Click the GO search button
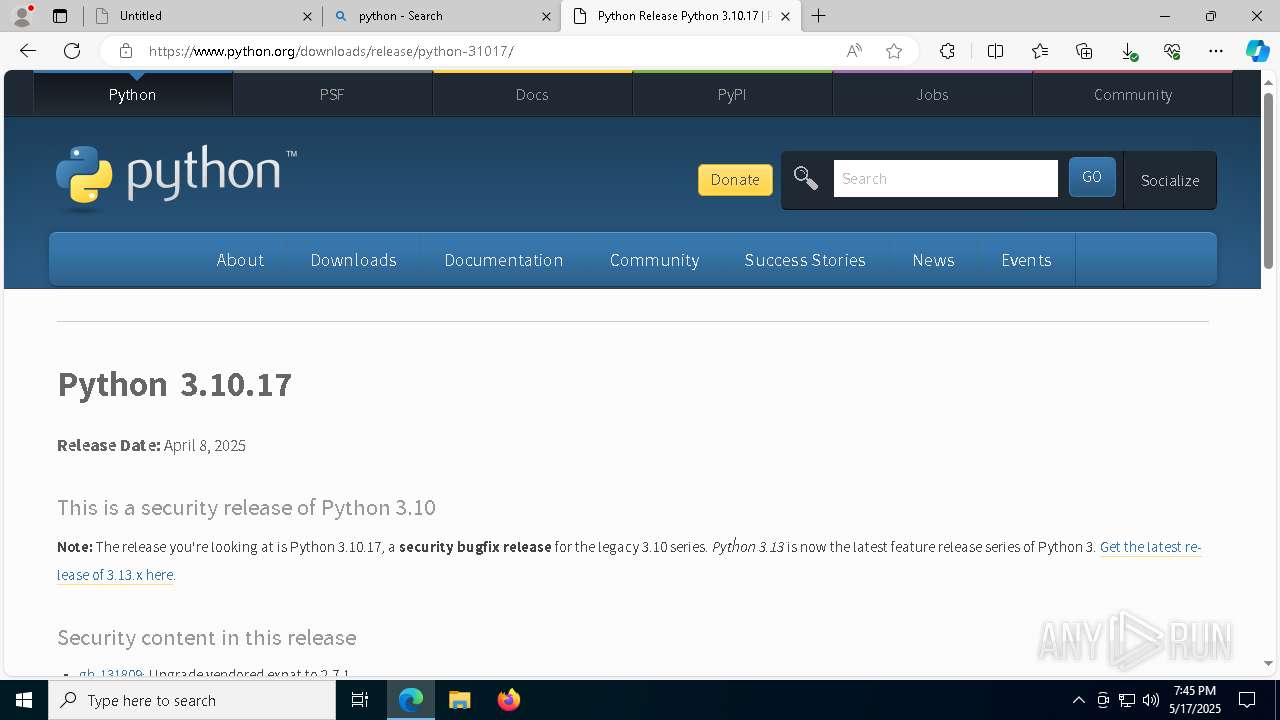 coord(1092,177)
